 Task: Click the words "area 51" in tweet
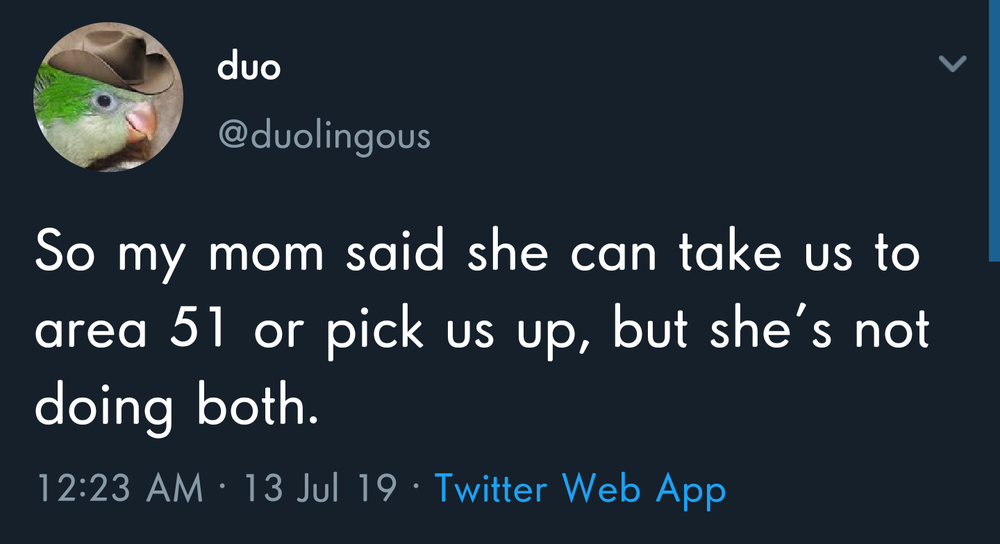(x=130, y=330)
